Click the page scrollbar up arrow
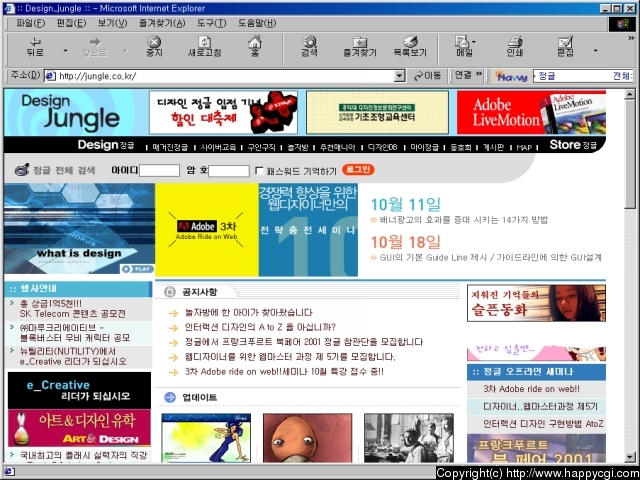This screenshot has height=480, width=640. [x=630, y=94]
